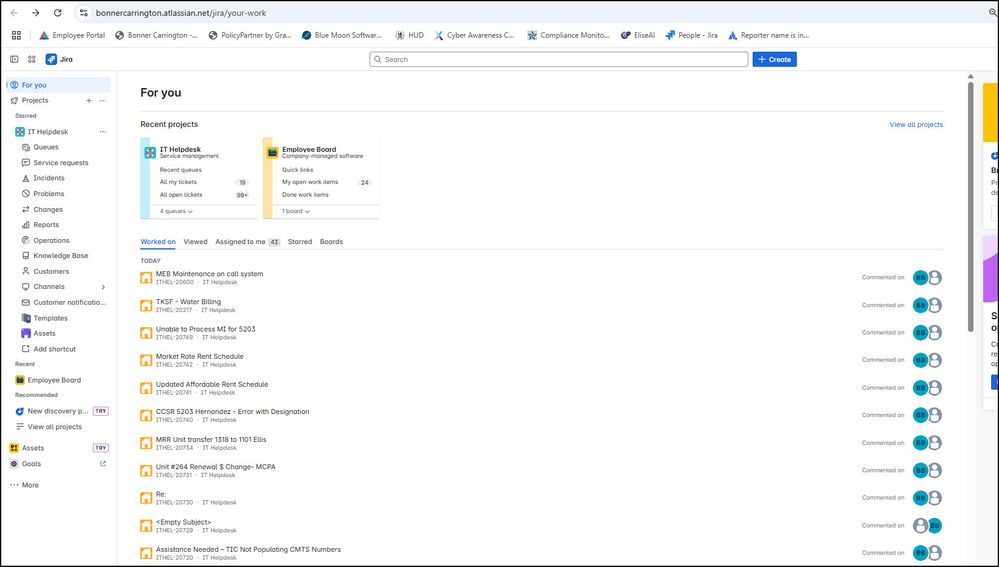Open MRR Unit transfer 1318 ticket
Viewport: 999px width, 567px height.
pos(211,440)
